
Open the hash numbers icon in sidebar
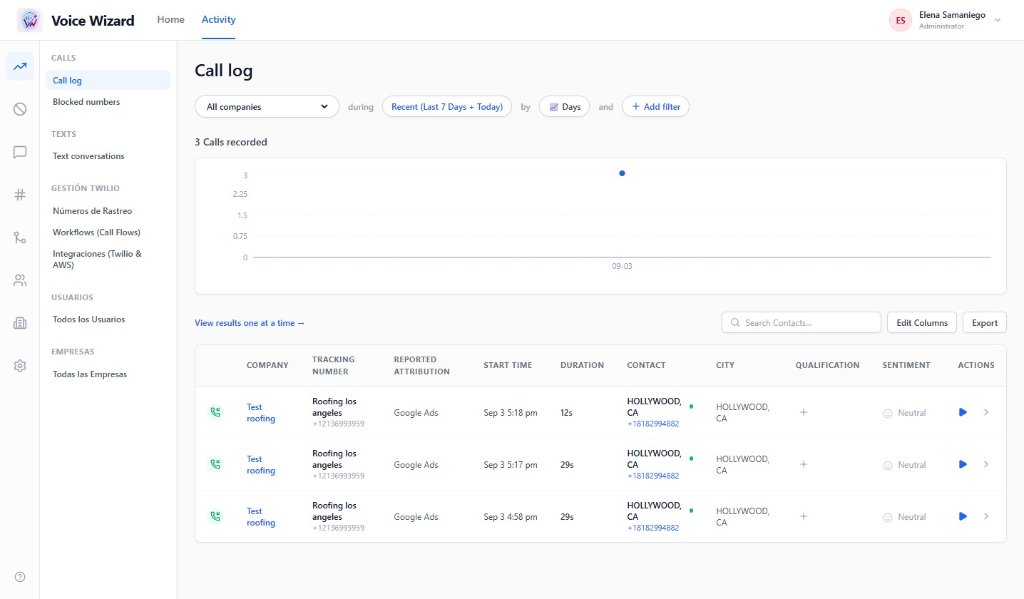tap(20, 195)
